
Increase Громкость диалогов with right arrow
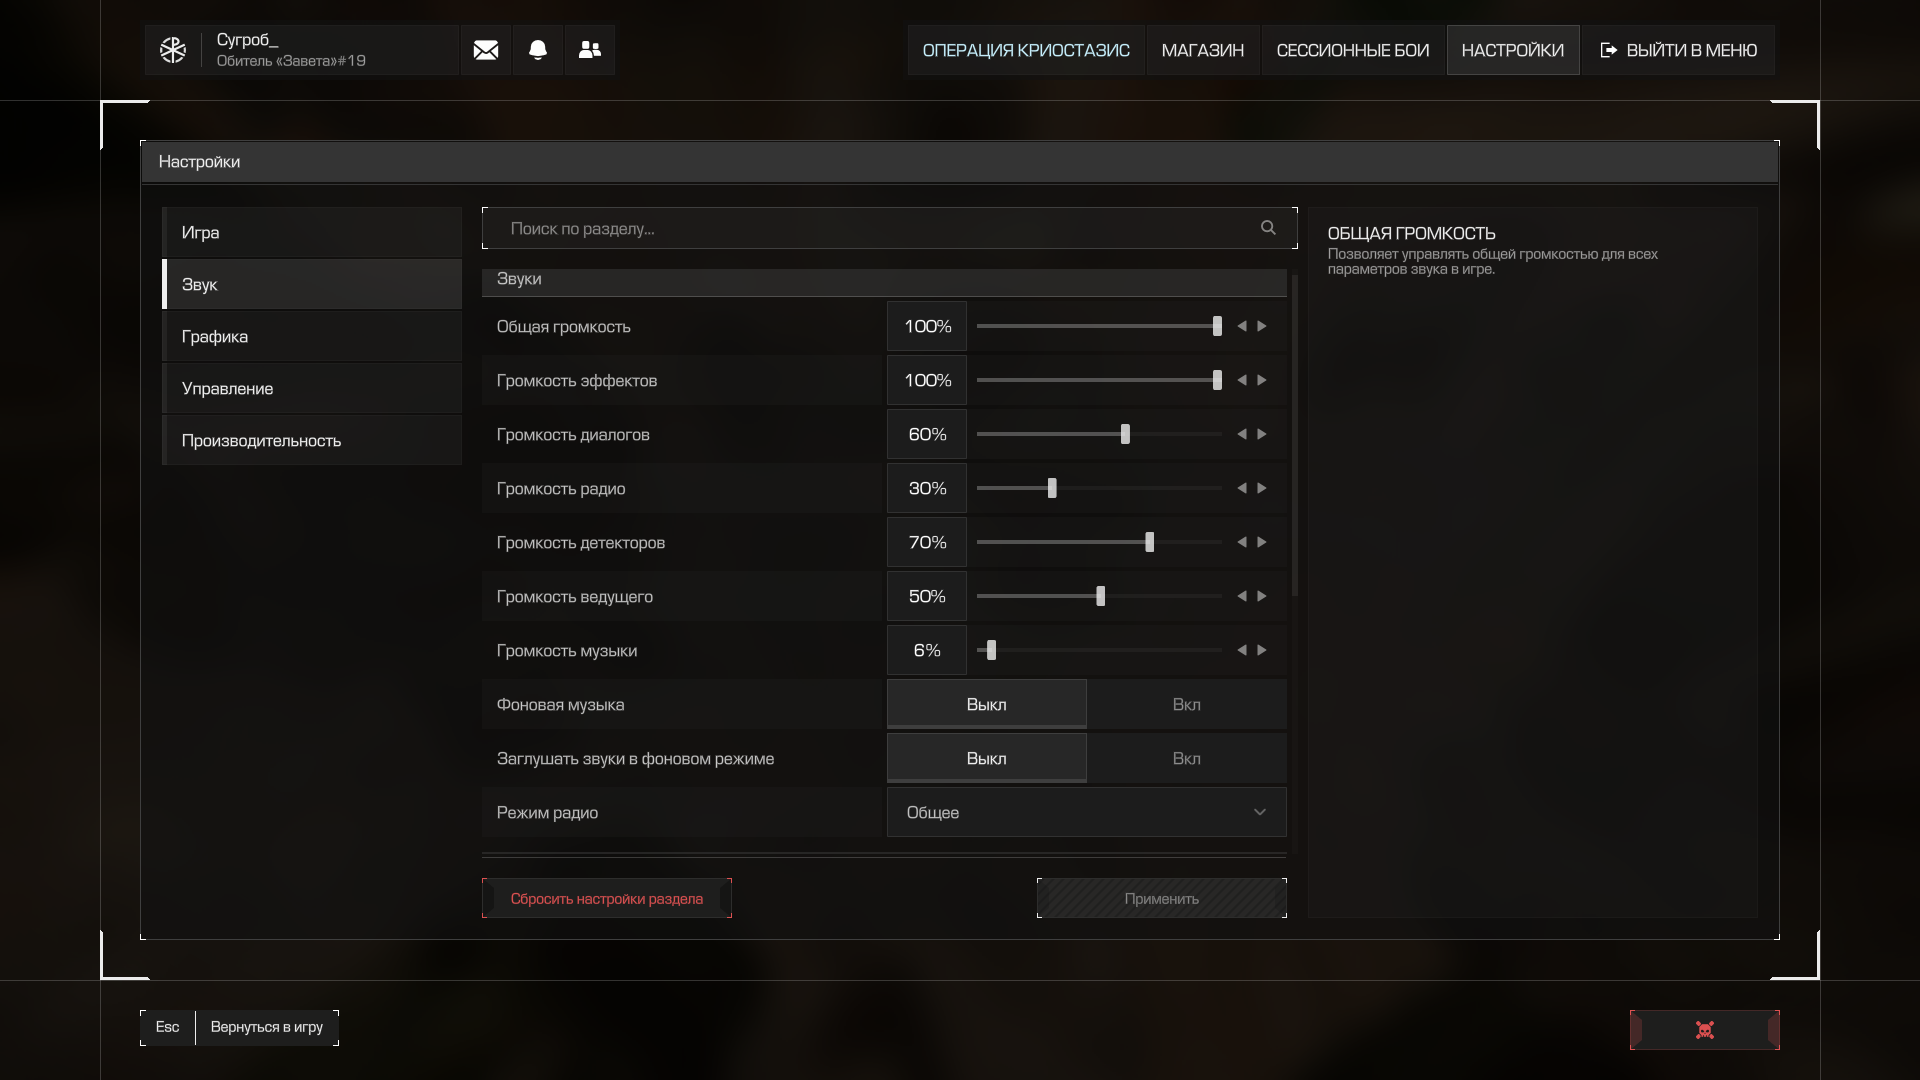pos(1262,434)
